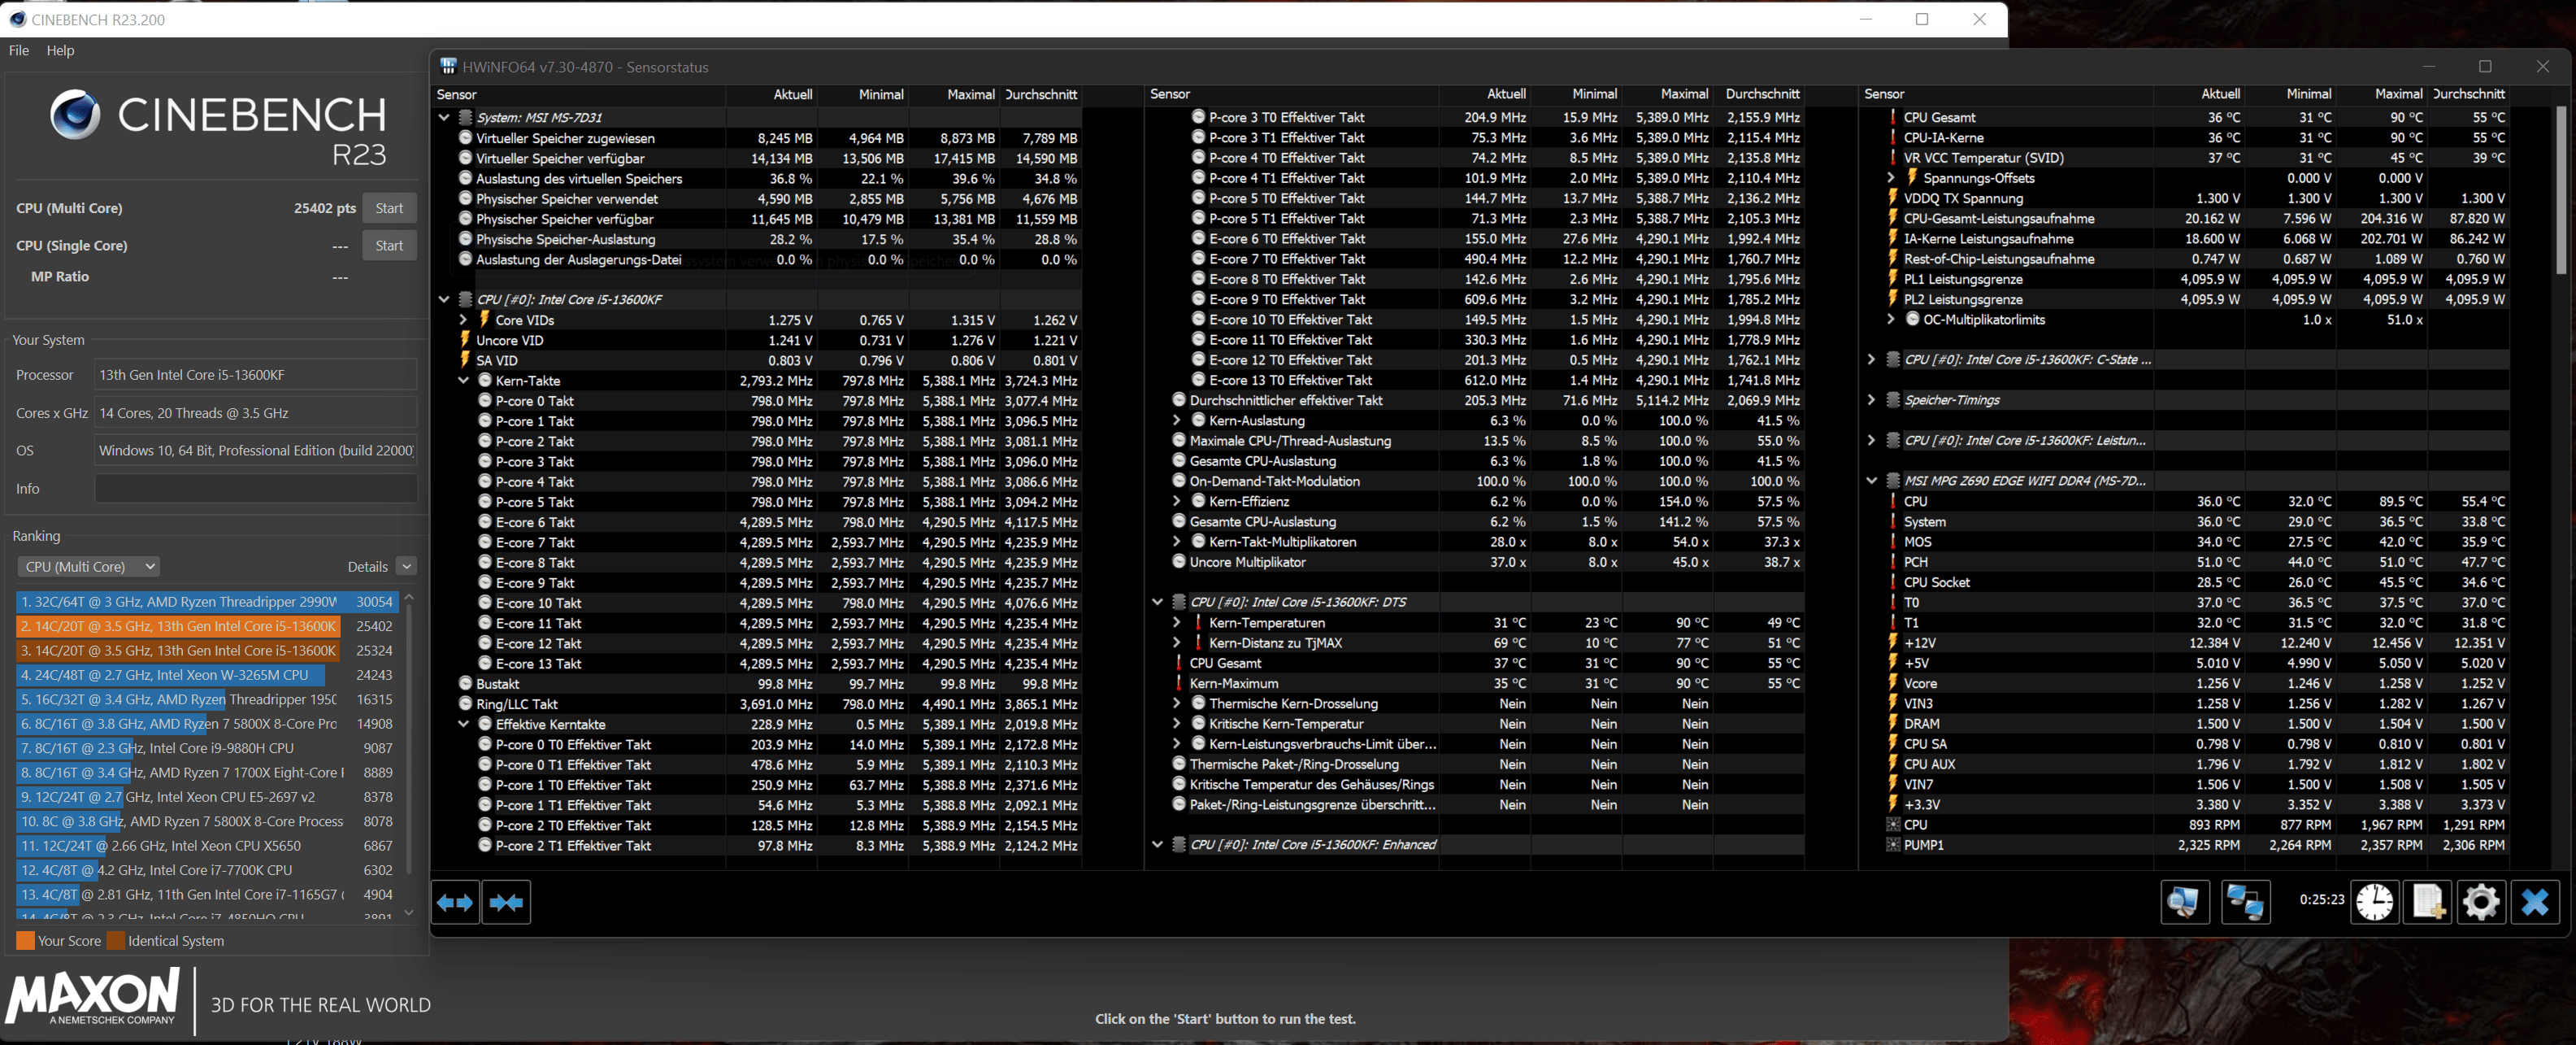Viewport: 2576px width, 1045px height.
Task: Click Identical System brown legend swatch
Action: pos(116,940)
